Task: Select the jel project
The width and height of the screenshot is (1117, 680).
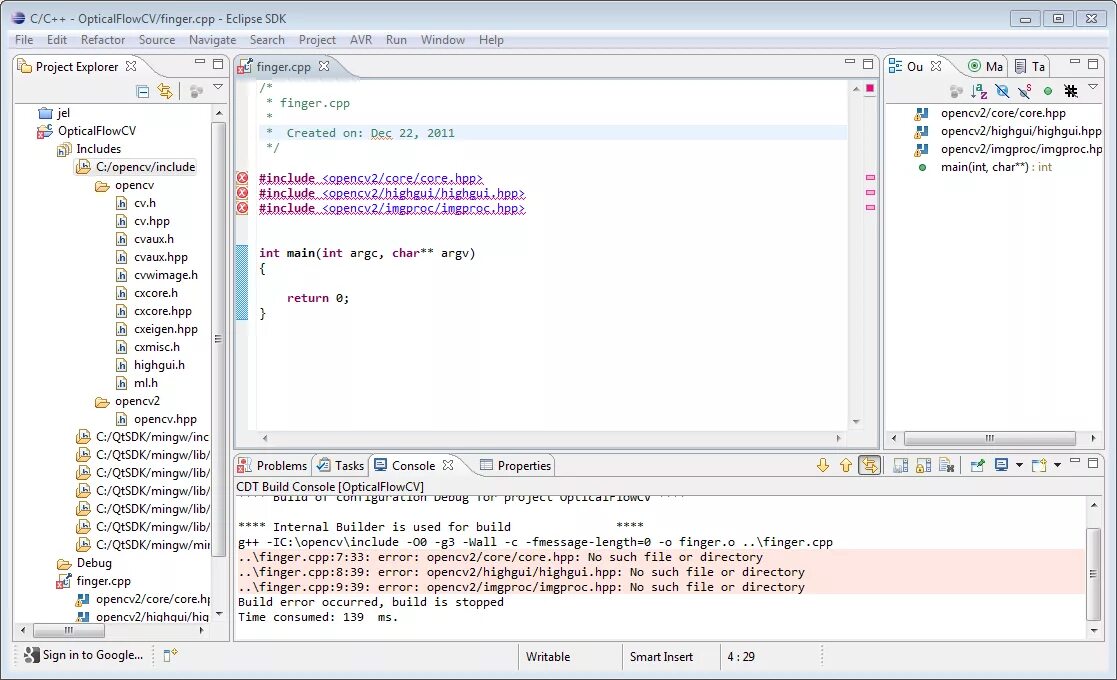Action: tap(55, 113)
